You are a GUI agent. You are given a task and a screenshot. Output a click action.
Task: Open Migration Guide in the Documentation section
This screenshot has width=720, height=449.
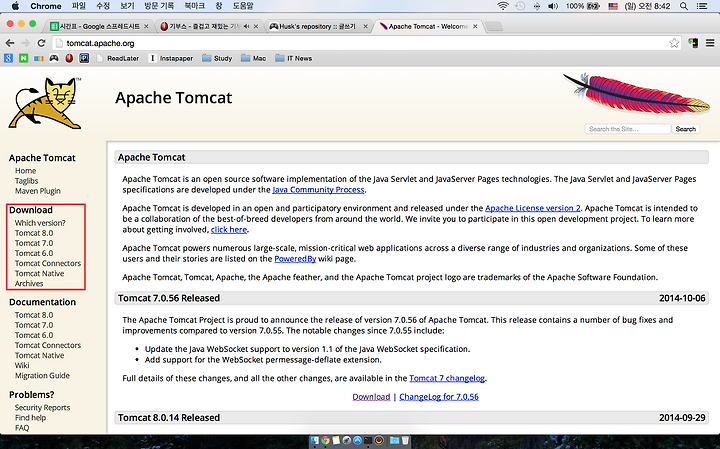pos(42,376)
